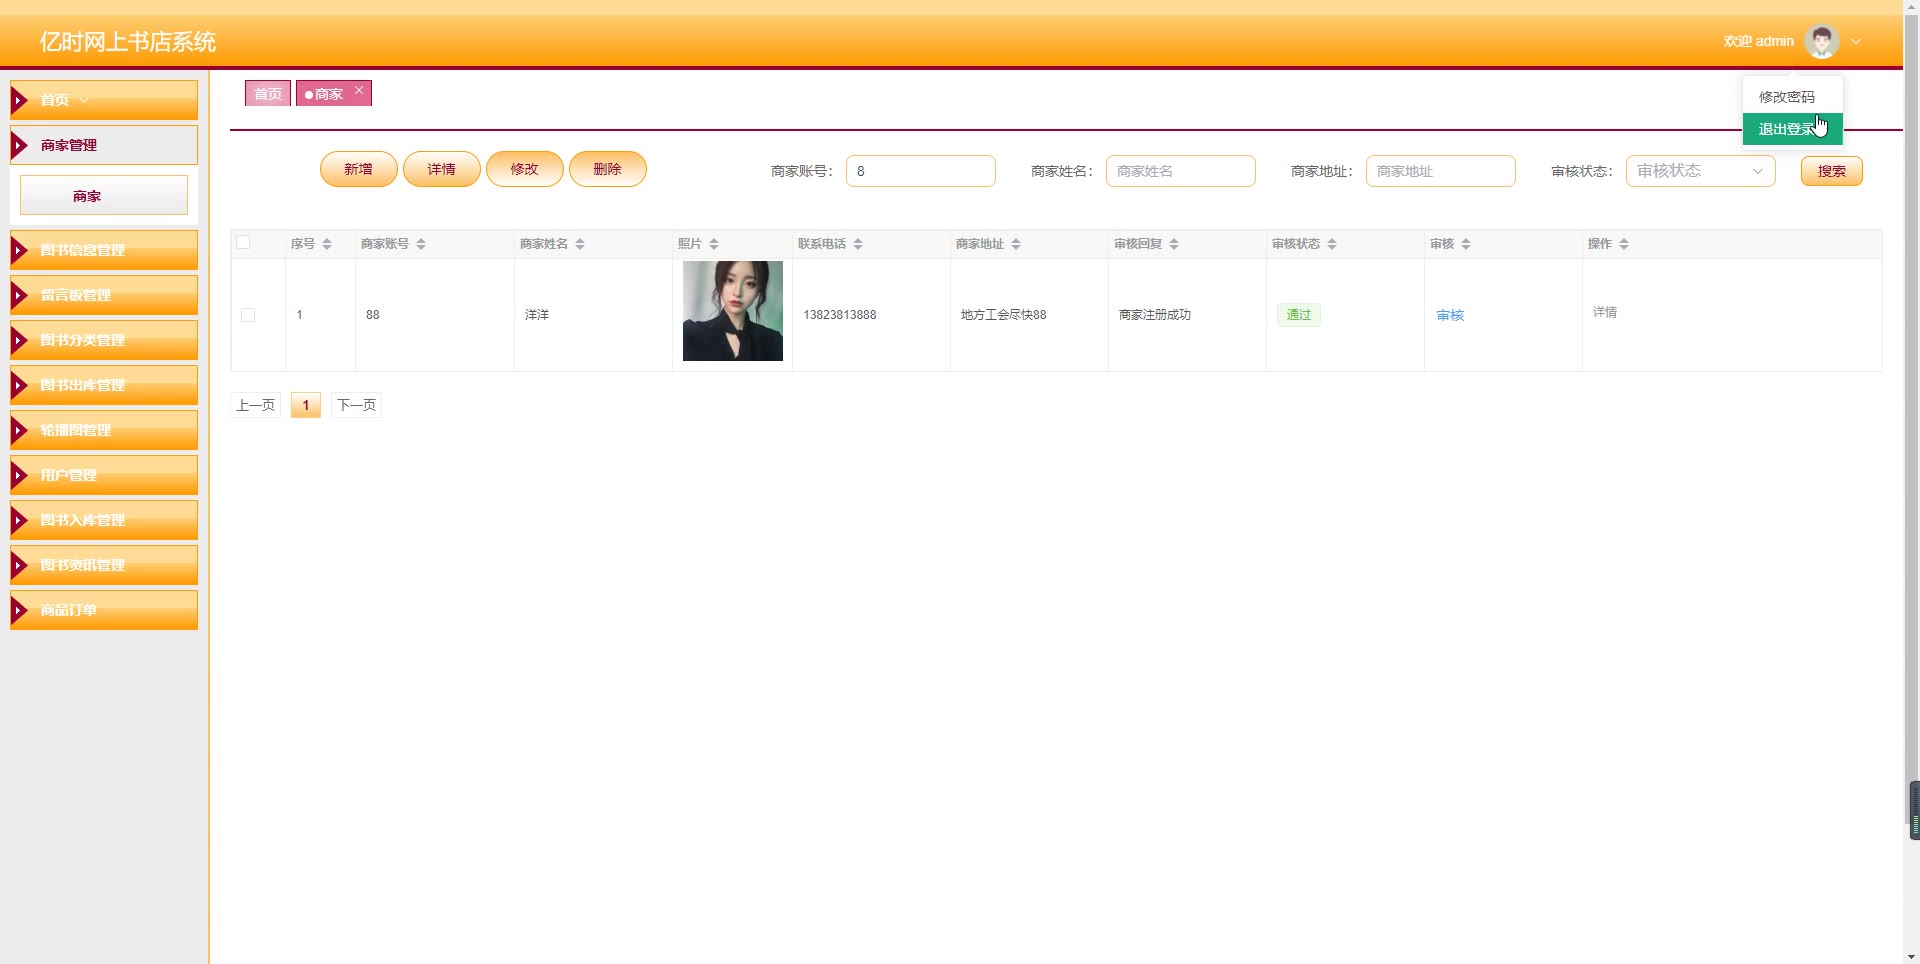
Task: Sort table by 审核 column arrows
Action: 1466,244
